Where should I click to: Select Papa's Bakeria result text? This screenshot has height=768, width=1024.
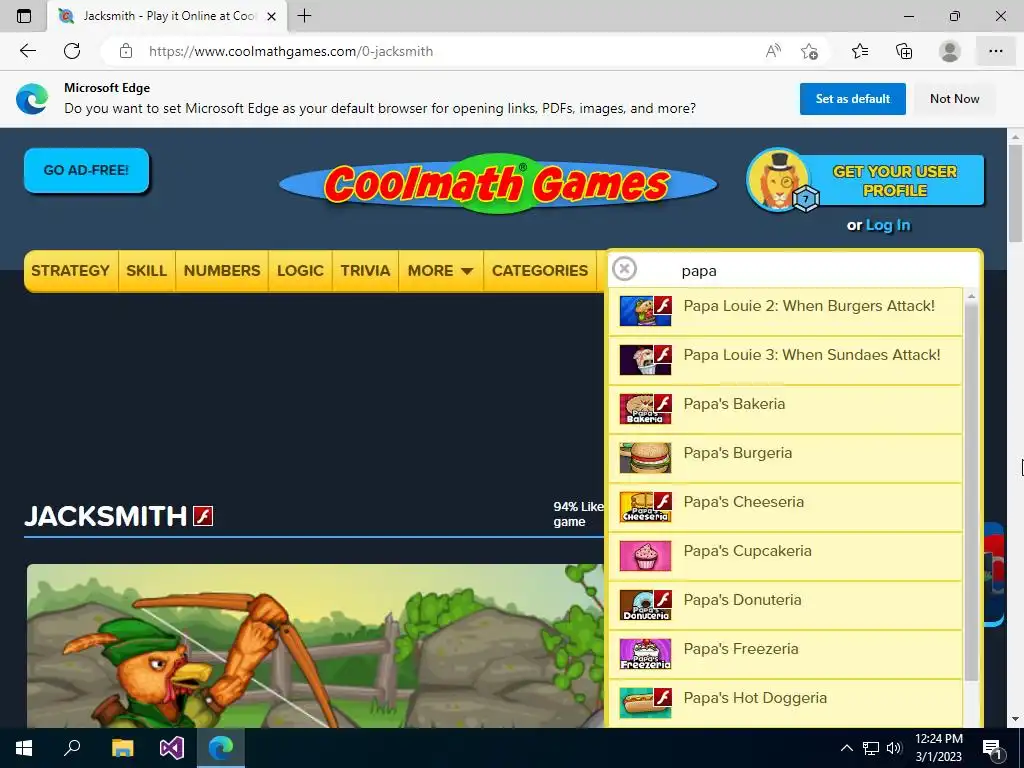tap(734, 404)
